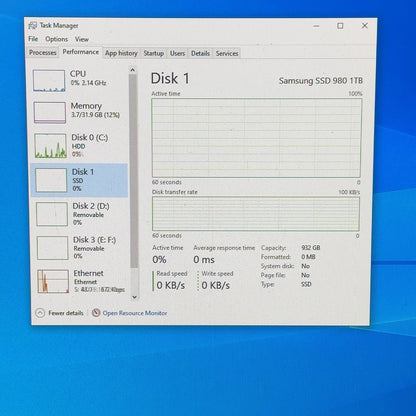Open the File menu
Viewport: 416px width, 416px height.
coord(33,39)
